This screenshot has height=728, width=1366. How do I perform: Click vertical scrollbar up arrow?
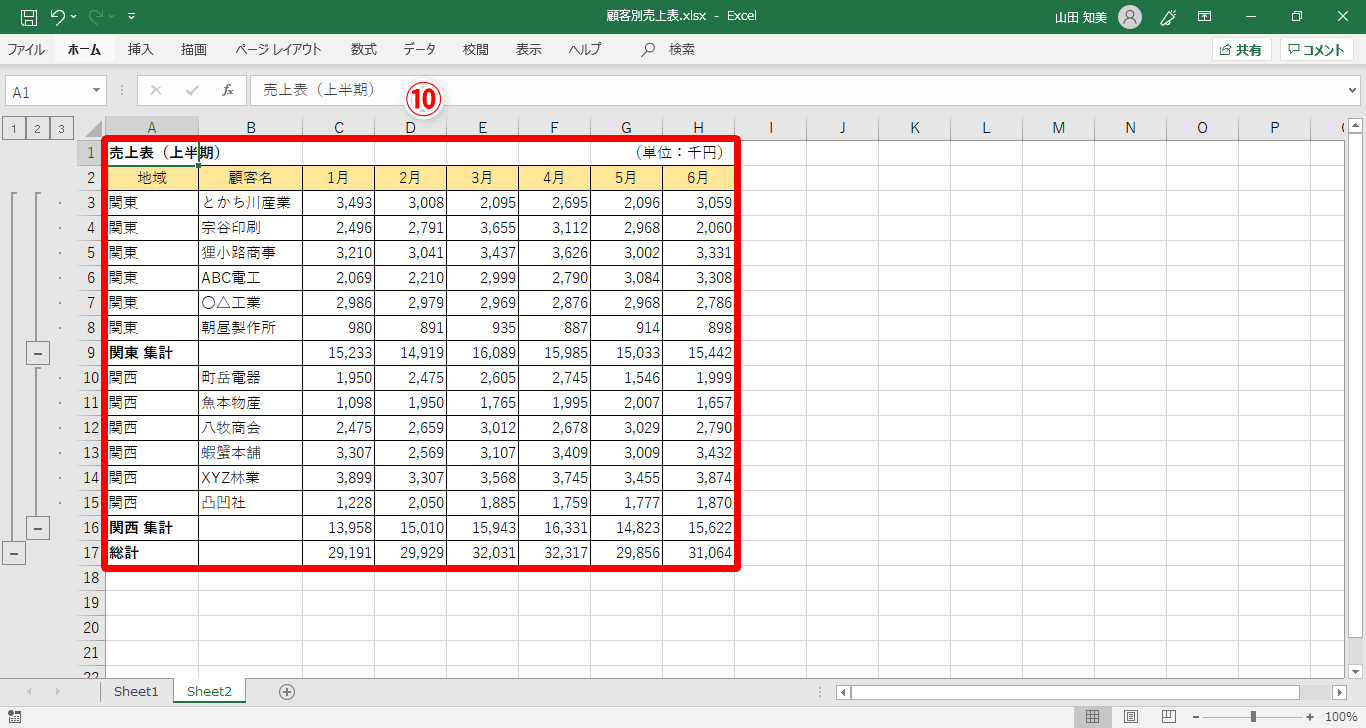pos(1356,127)
